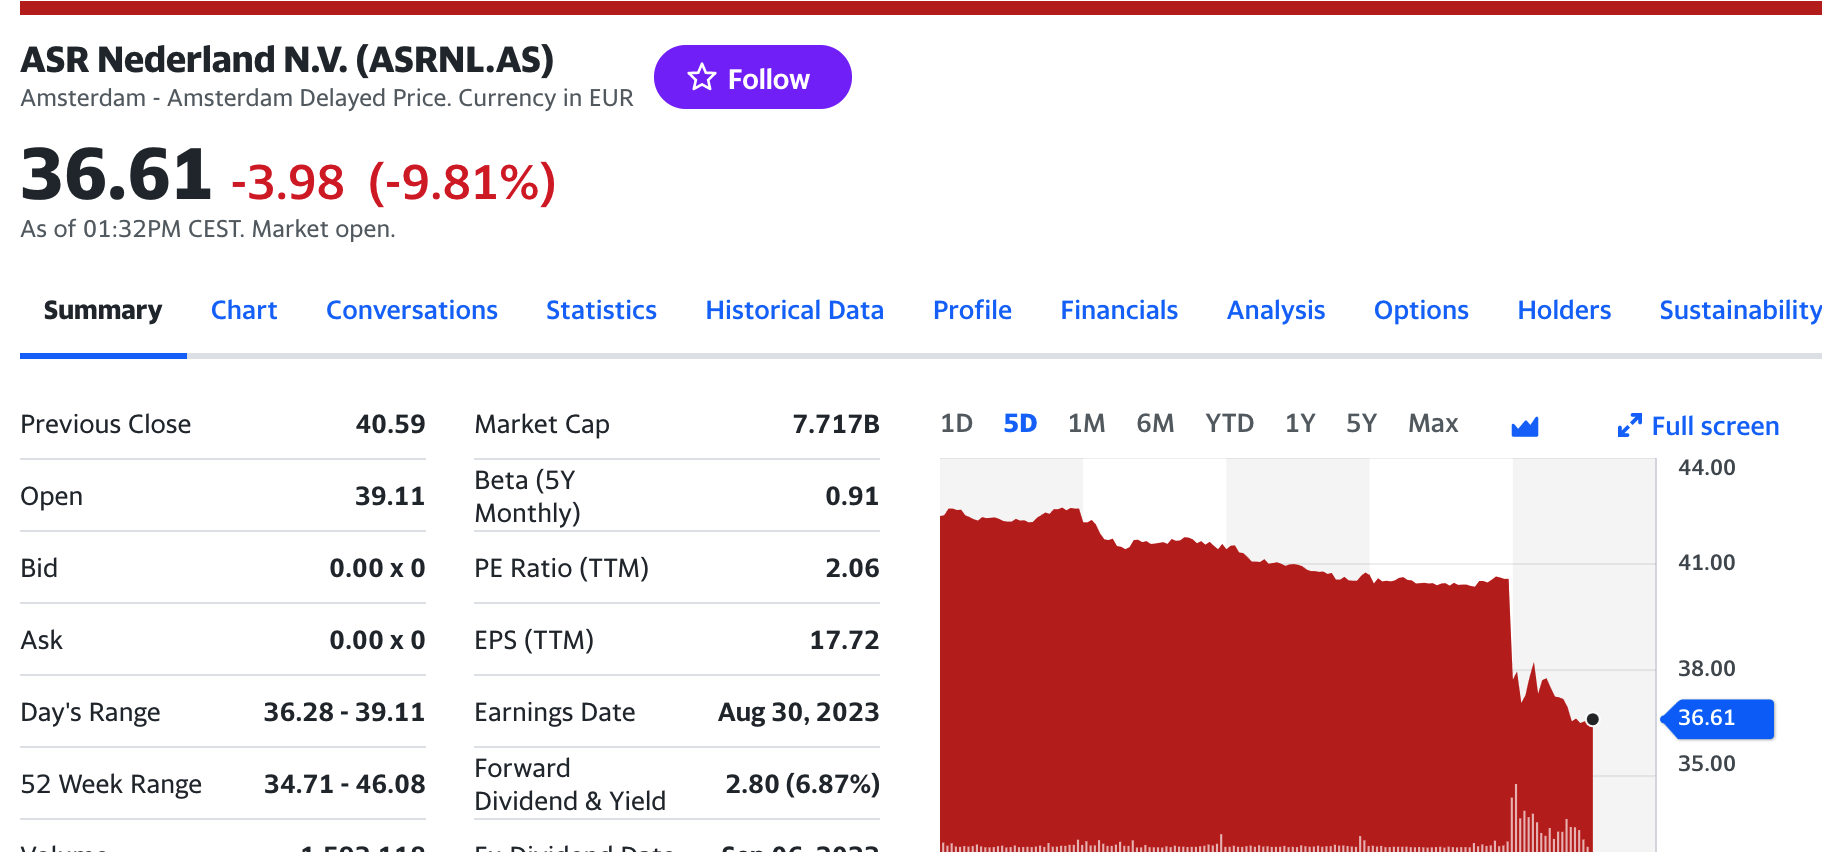Select the 1D chart range
Viewport: 1822px width, 852px height.
(956, 424)
